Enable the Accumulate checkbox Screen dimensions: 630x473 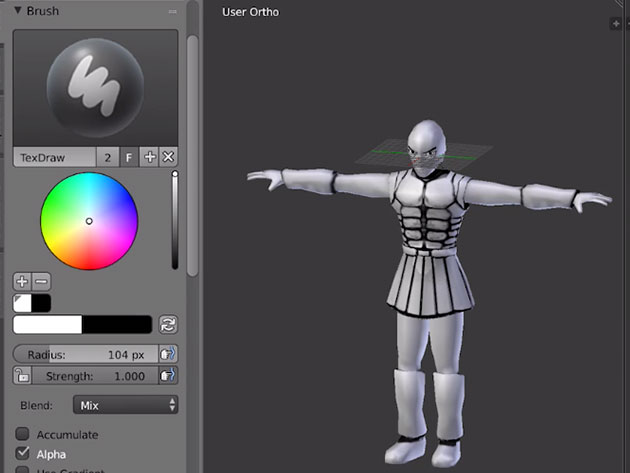pos(22,434)
